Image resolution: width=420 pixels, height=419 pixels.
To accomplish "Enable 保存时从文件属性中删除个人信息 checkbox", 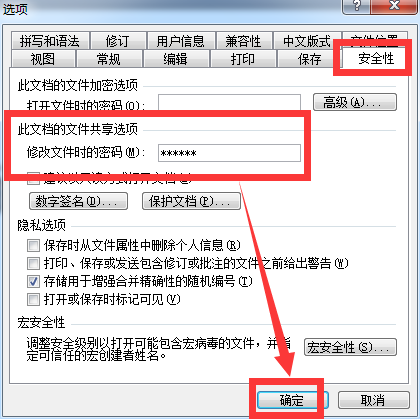I will (x=33, y=246).
